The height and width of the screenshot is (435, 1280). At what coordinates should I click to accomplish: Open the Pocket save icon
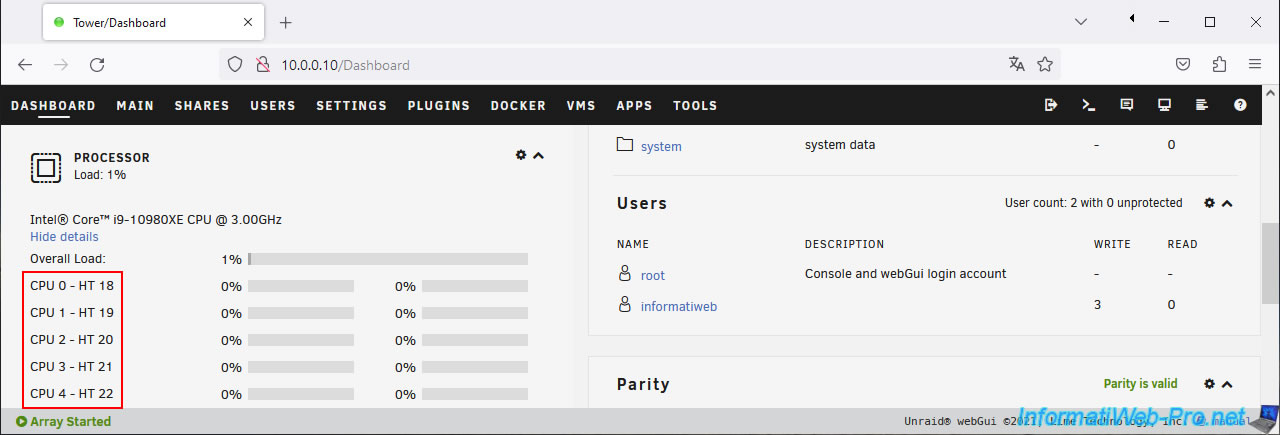1182,64
